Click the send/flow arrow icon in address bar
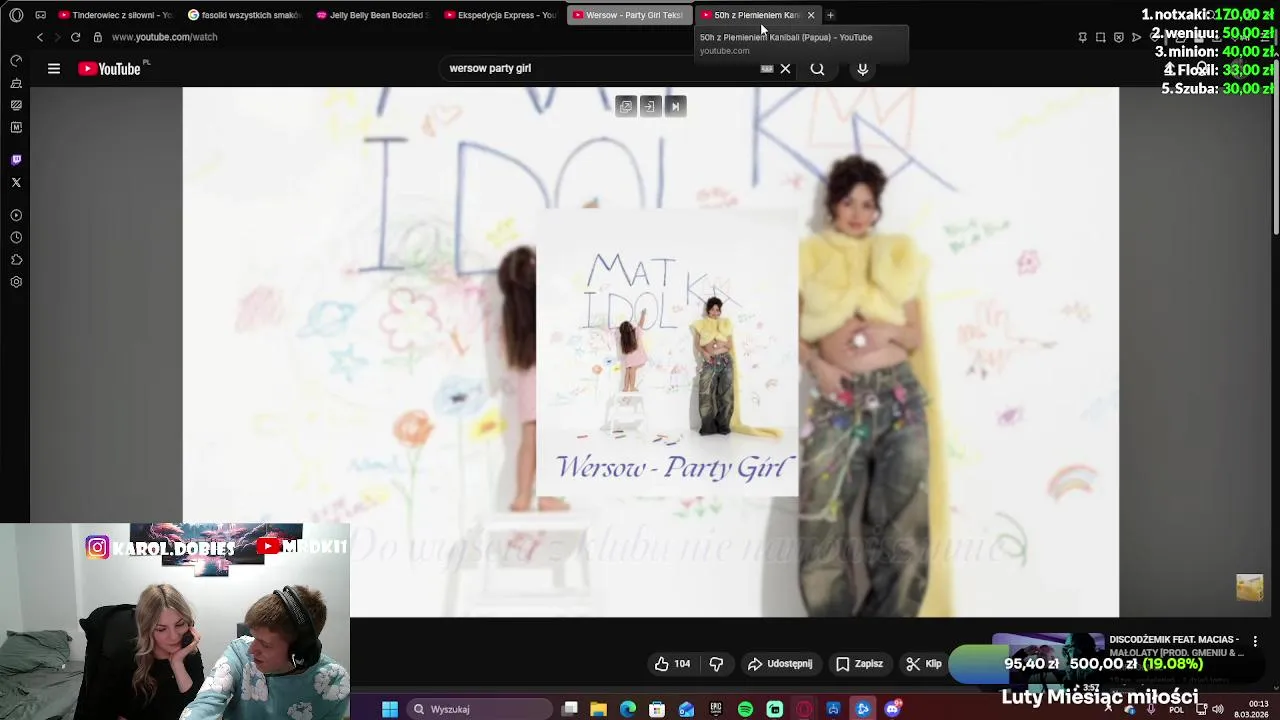This screenshot has width=1280, height=720. coord(1137,37)
